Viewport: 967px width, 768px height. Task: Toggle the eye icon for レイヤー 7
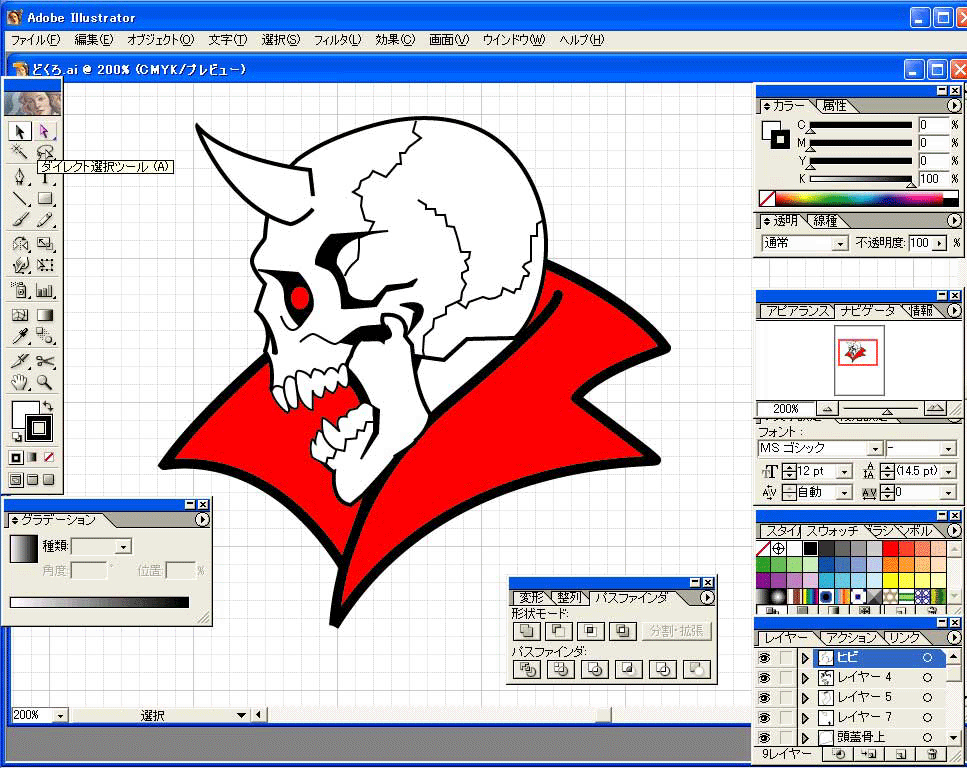pos(764,718)
